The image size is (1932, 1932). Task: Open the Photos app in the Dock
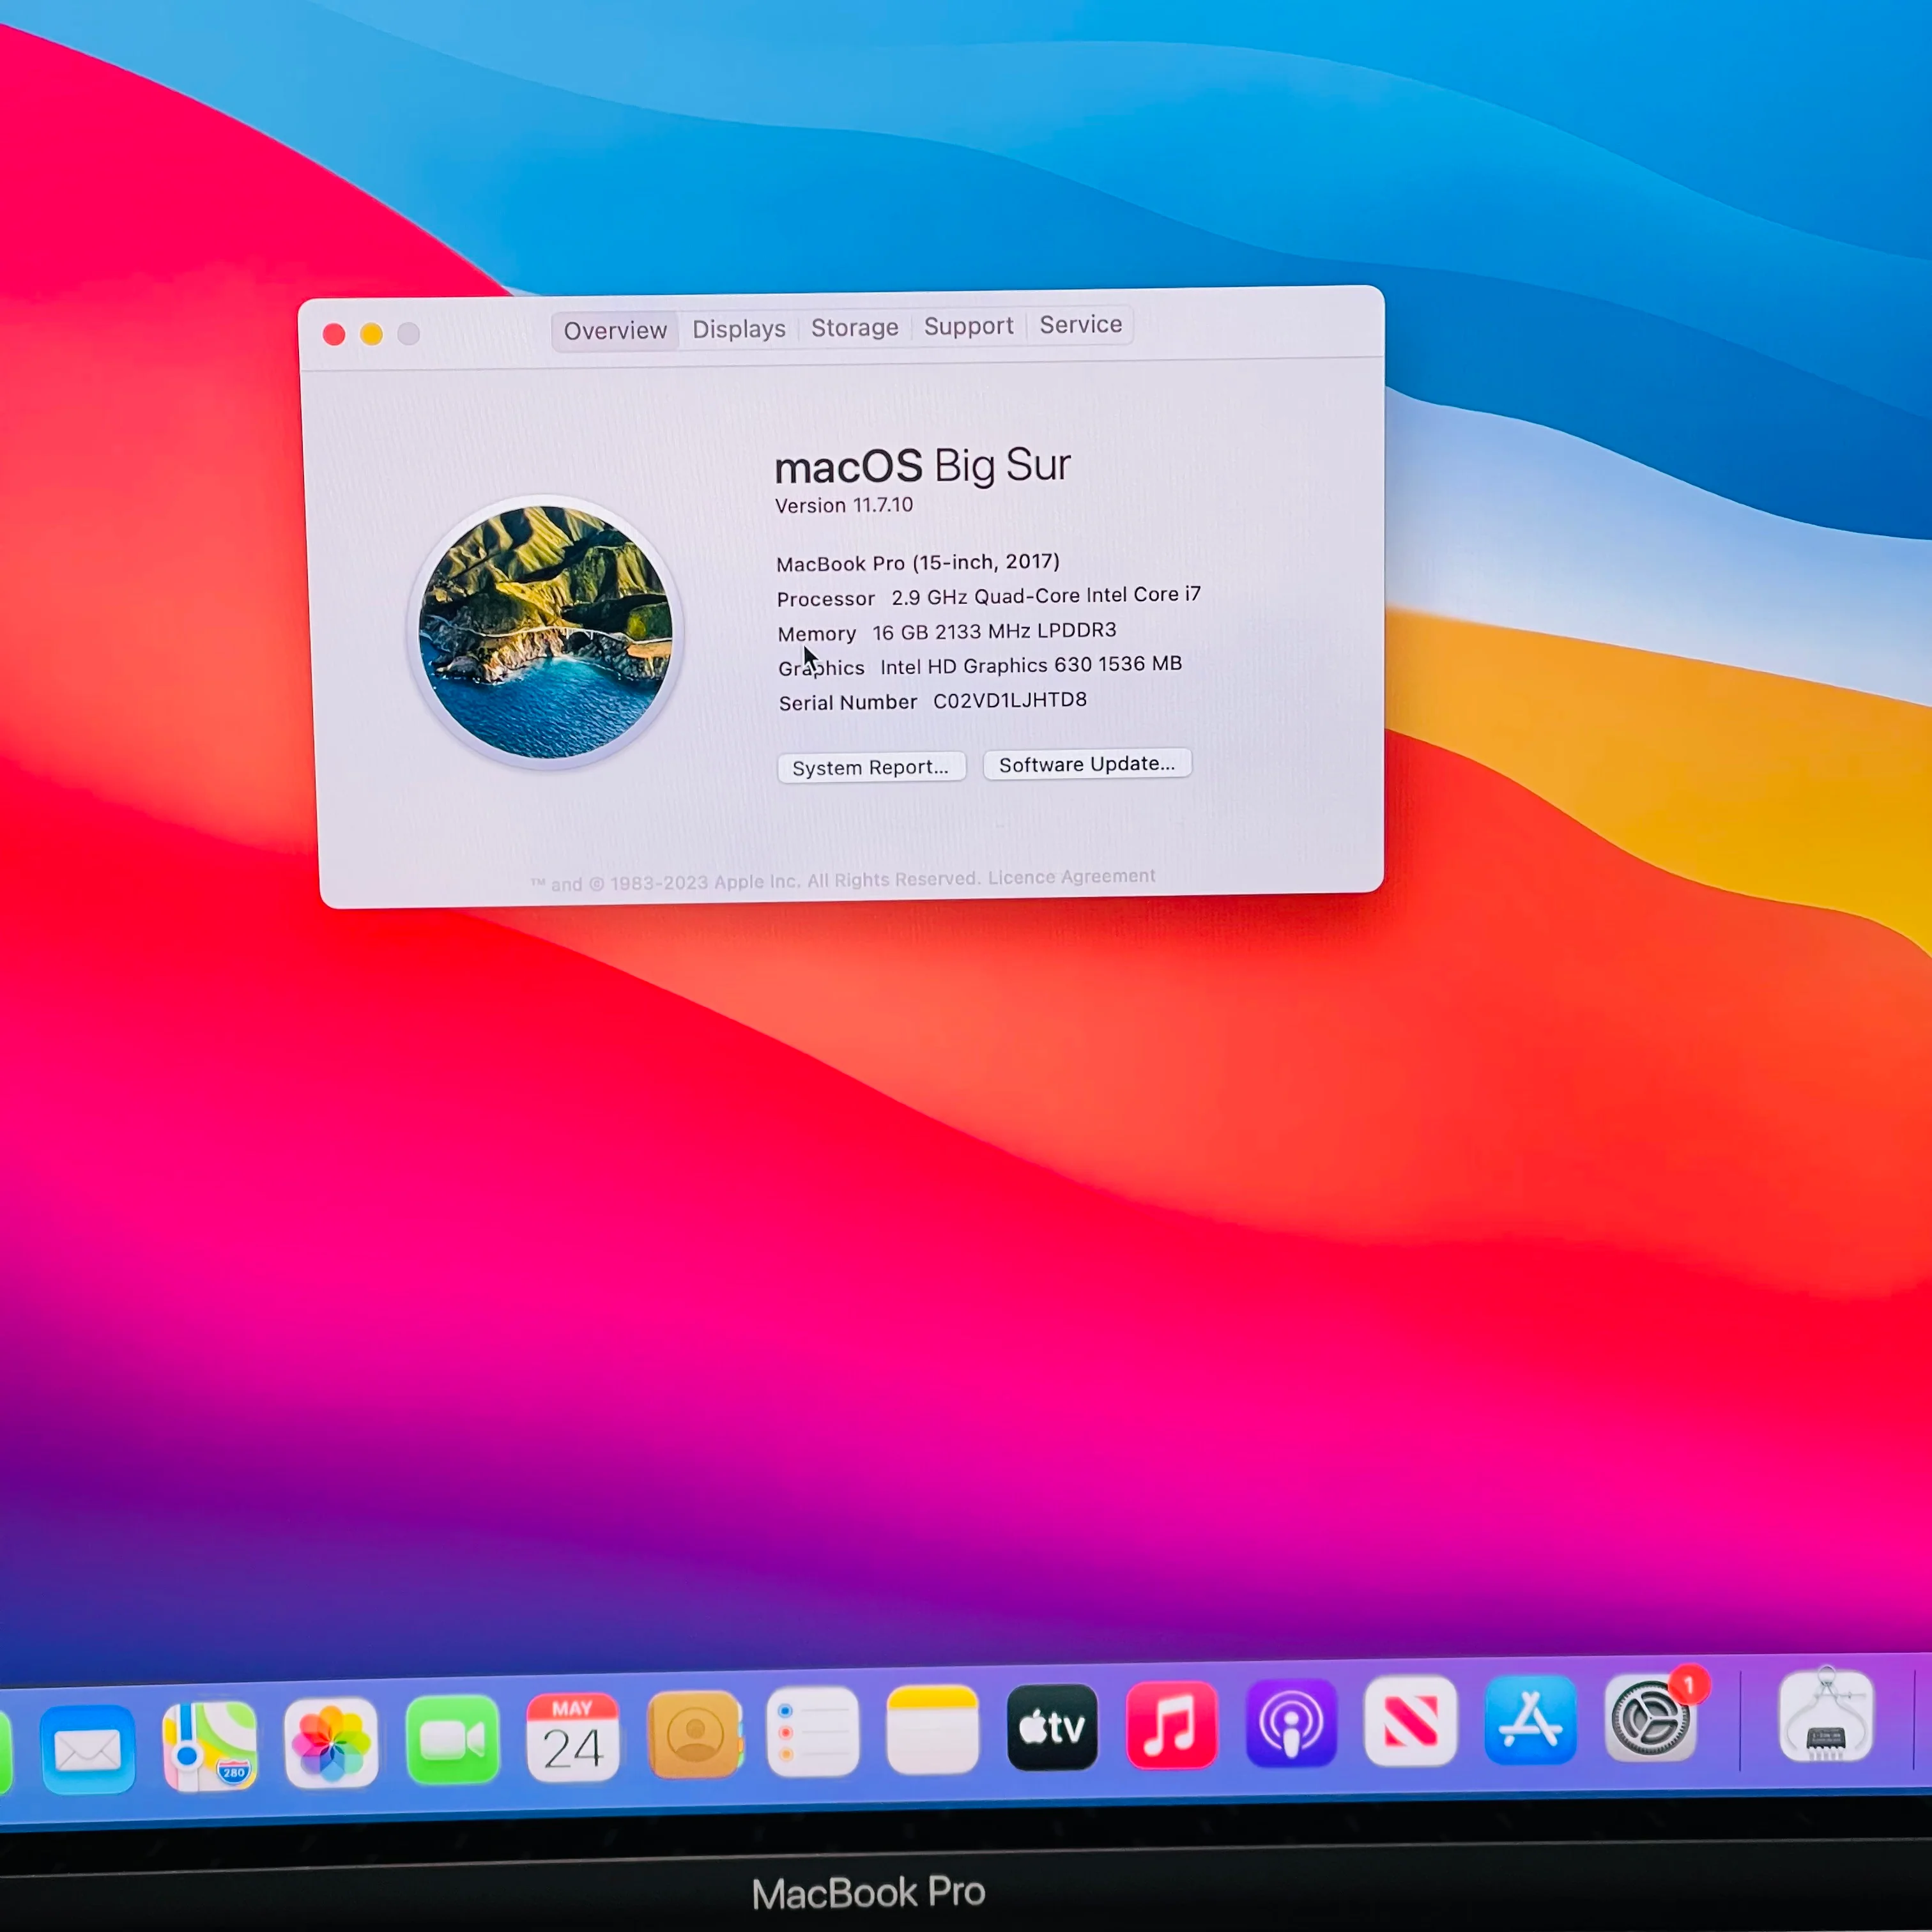(331, 1744)
